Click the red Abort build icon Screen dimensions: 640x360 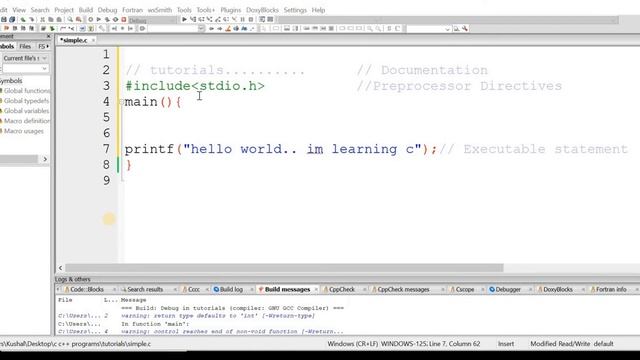(x=124, y=19)
